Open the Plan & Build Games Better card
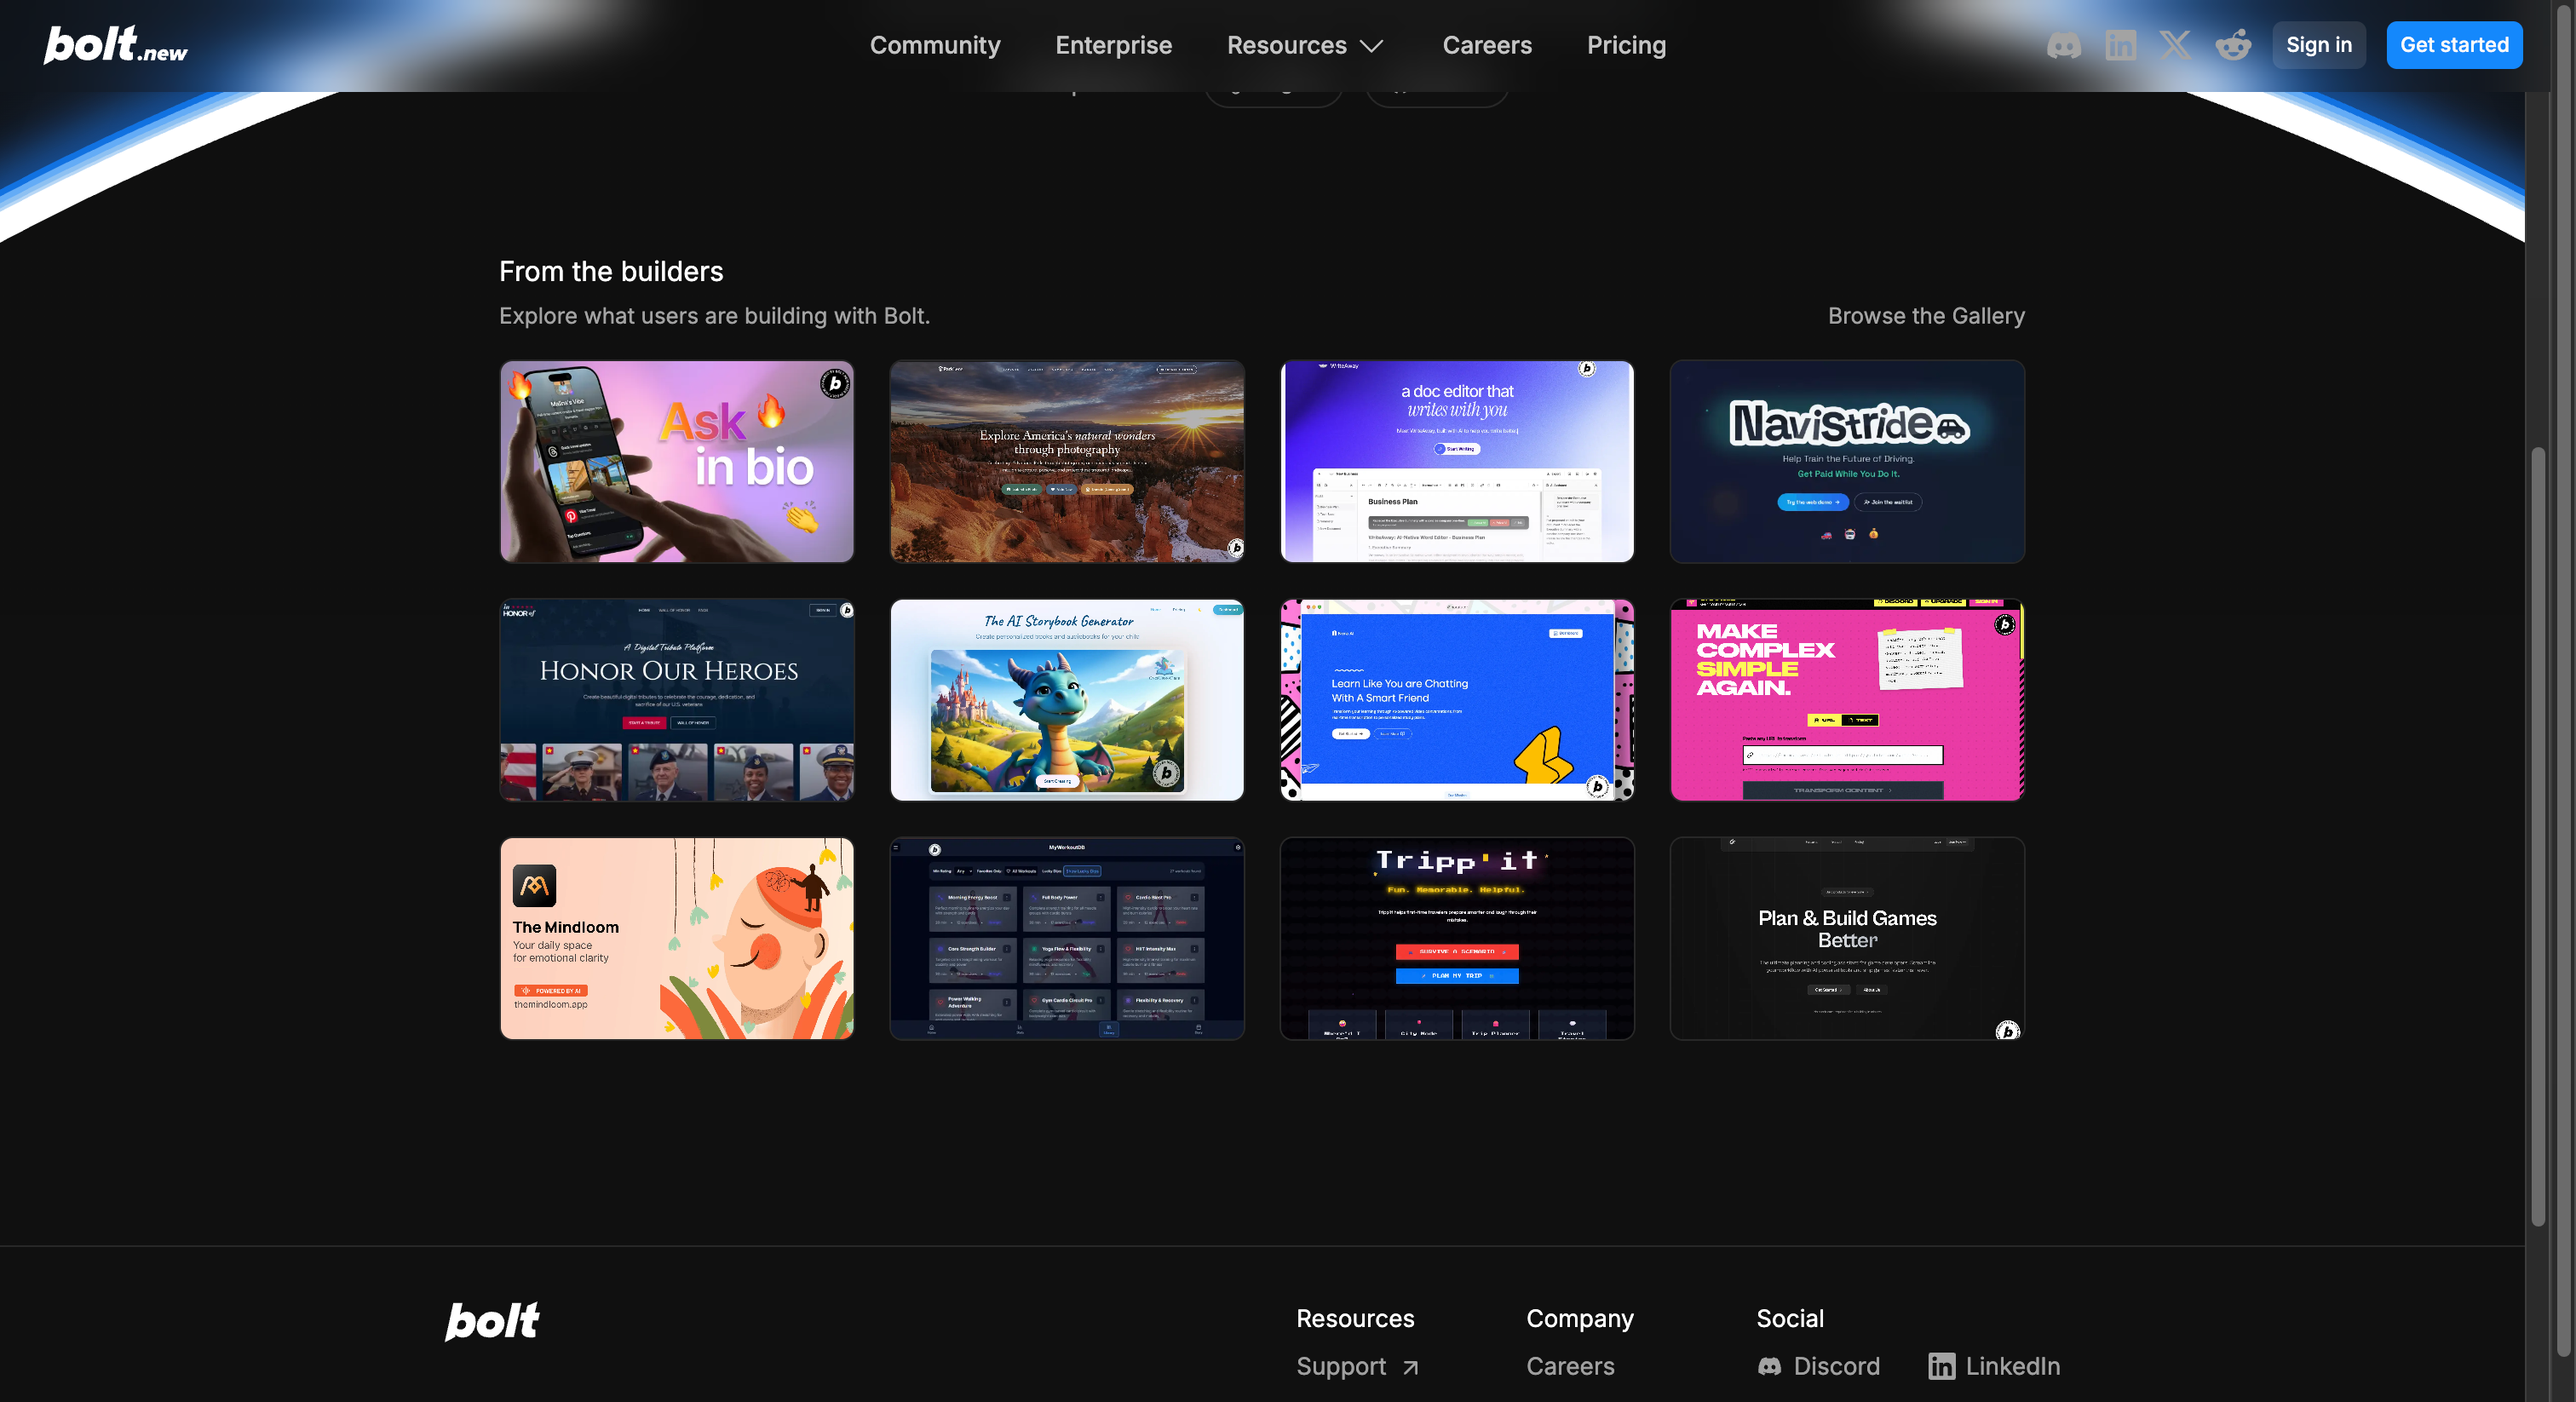The image size is (2576, 1402). coord(1847,938)
